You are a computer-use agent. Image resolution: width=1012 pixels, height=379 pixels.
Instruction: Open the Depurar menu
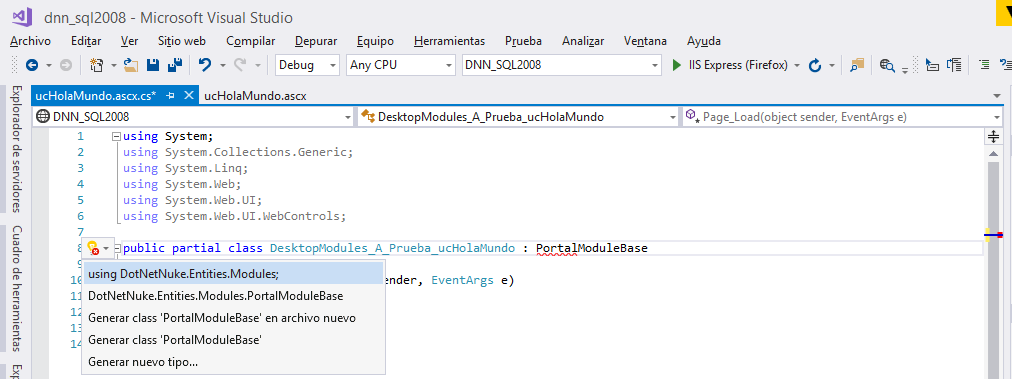(x=316, y=41)
